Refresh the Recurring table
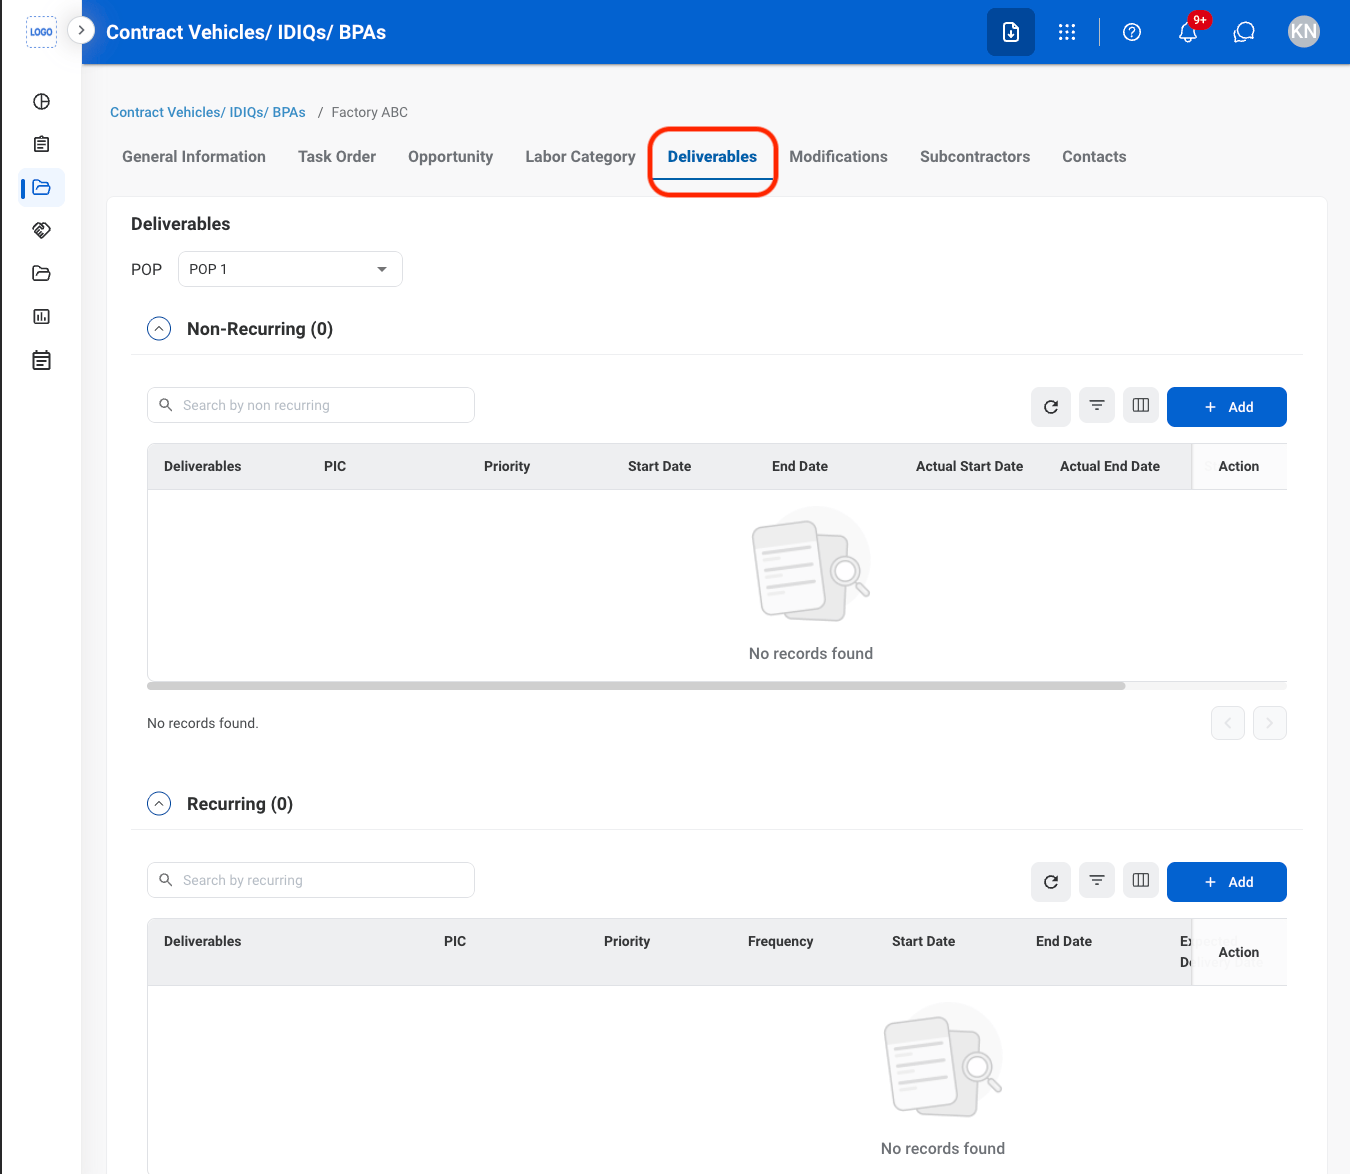This screenshot has height=1174, width=1350. point(1051,882)
